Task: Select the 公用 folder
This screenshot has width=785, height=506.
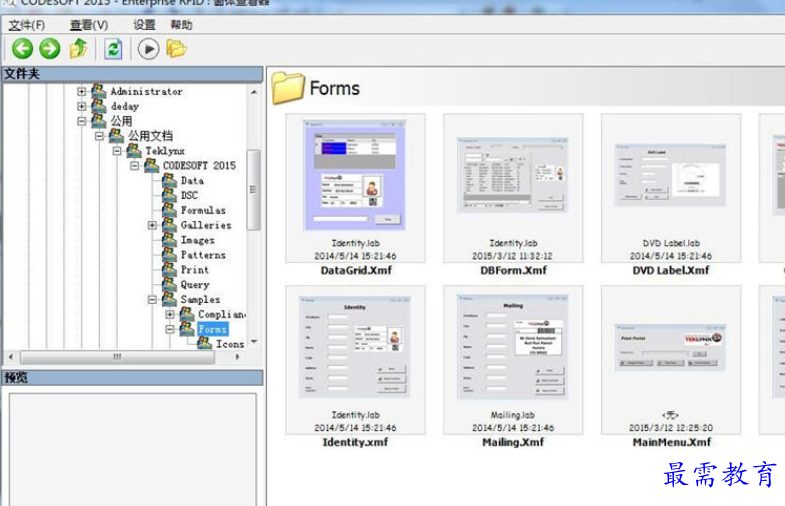Action: (121, 121)
